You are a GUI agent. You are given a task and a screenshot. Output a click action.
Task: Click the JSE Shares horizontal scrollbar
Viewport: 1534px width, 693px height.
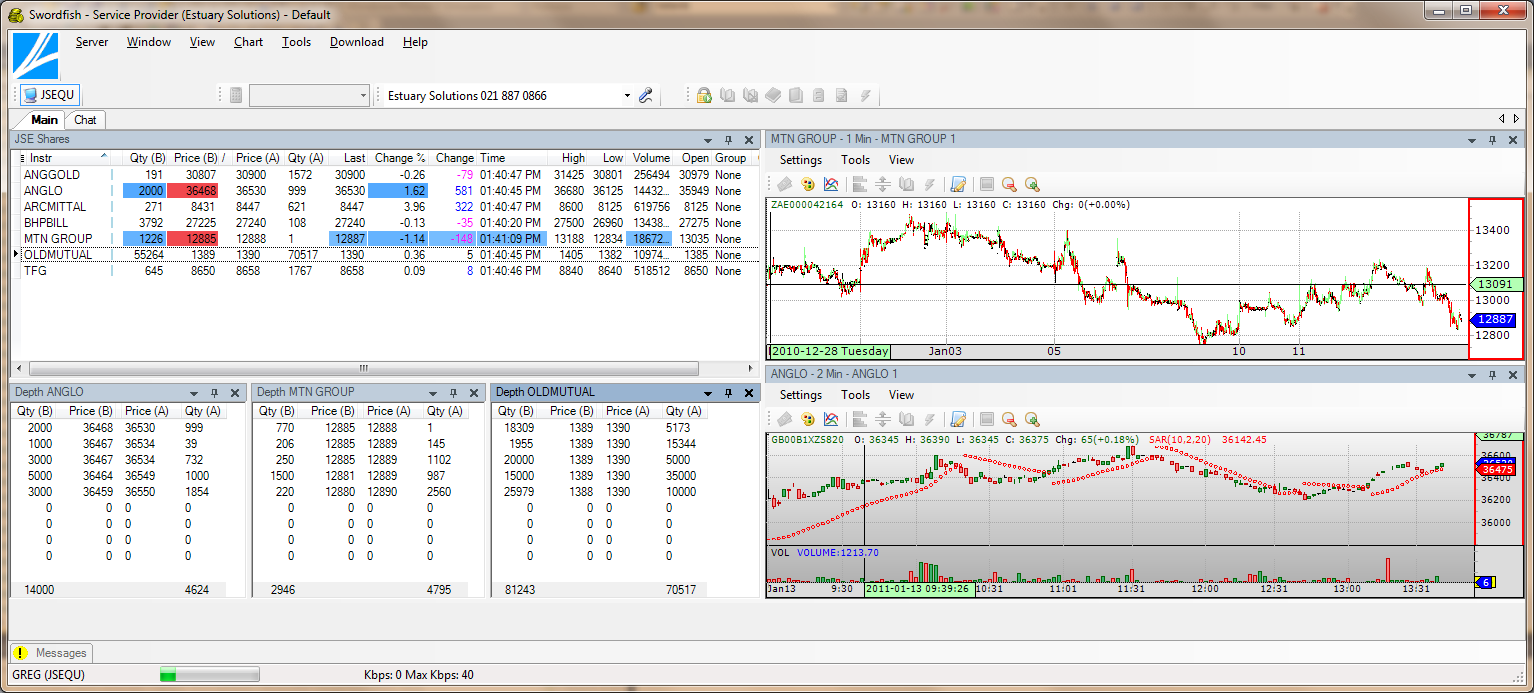click(x=364, y=368)
